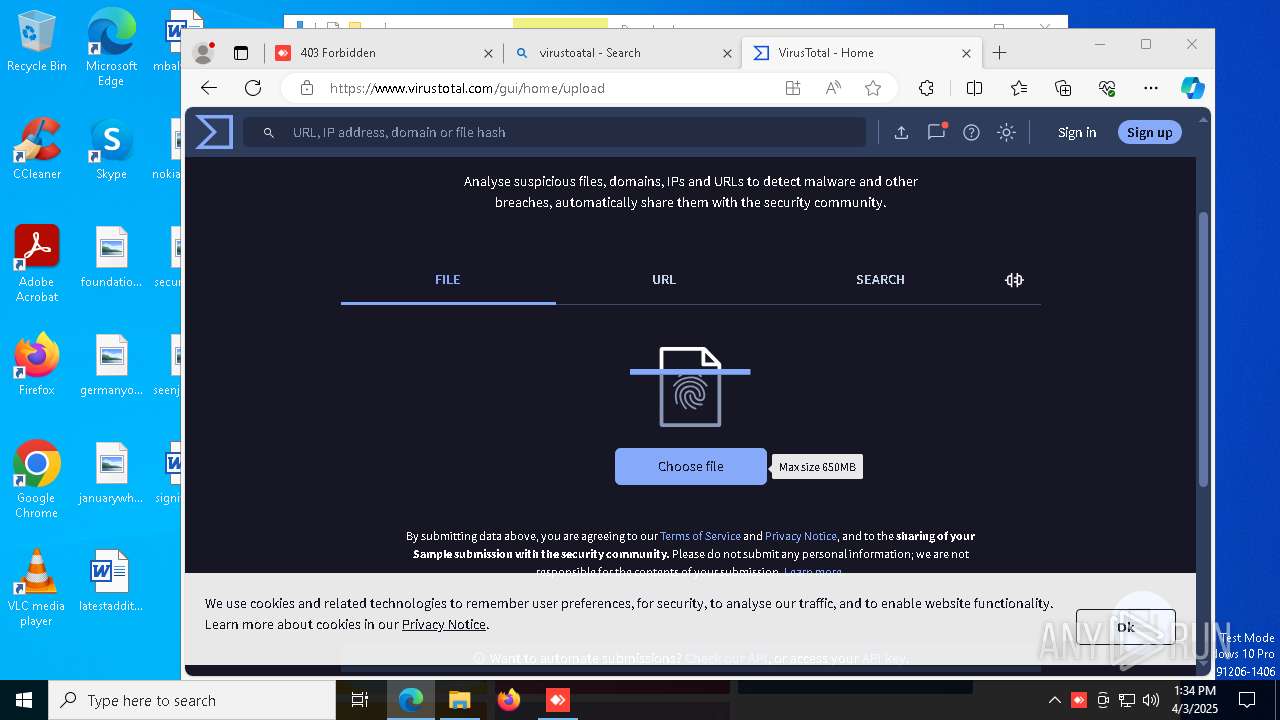This screenshot has width=1280, height=720.
Task: Click the browser Back arrow
Action: coord(209,88)
